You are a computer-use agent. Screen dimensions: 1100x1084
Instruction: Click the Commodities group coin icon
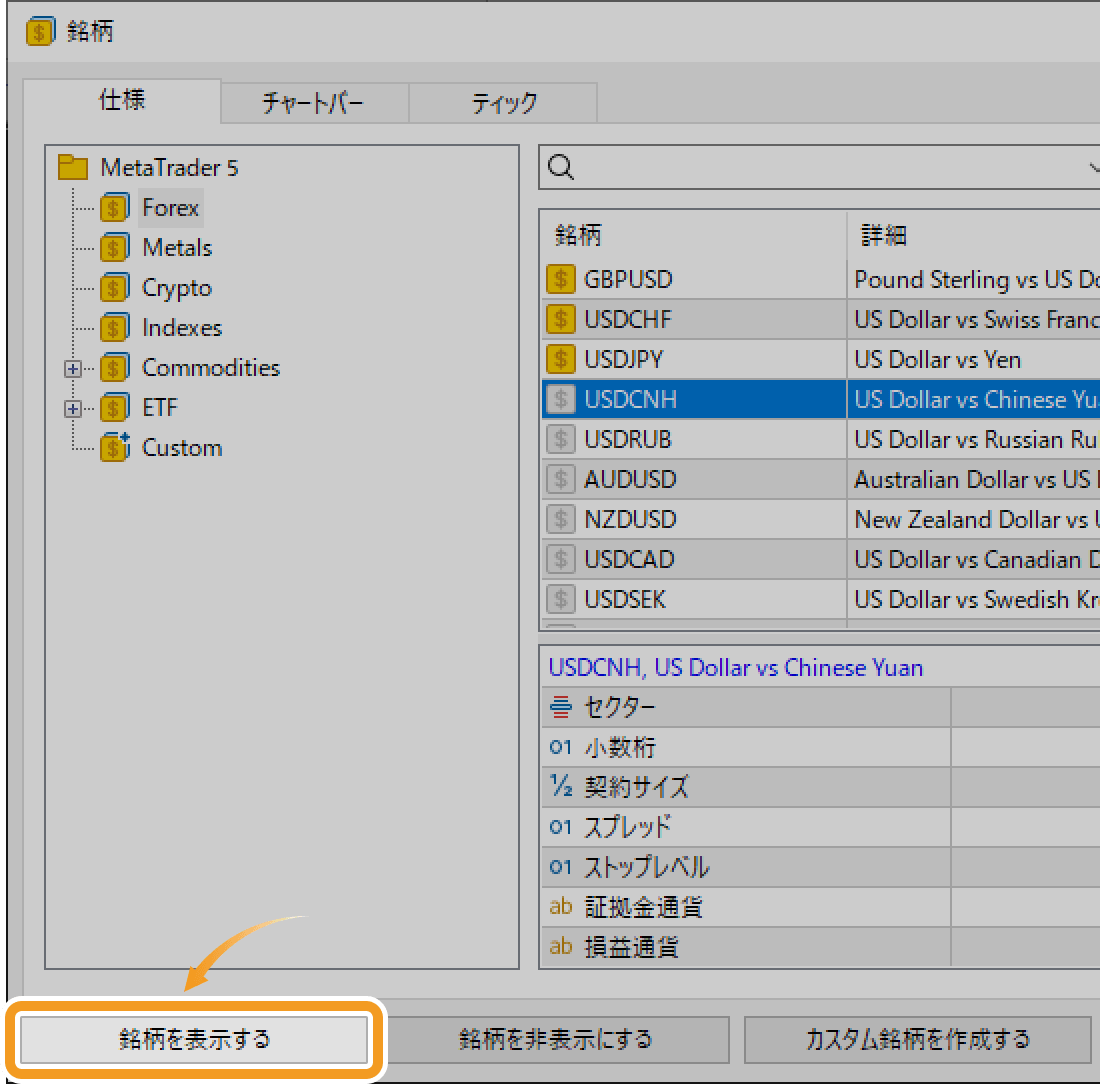pos(114,368)
